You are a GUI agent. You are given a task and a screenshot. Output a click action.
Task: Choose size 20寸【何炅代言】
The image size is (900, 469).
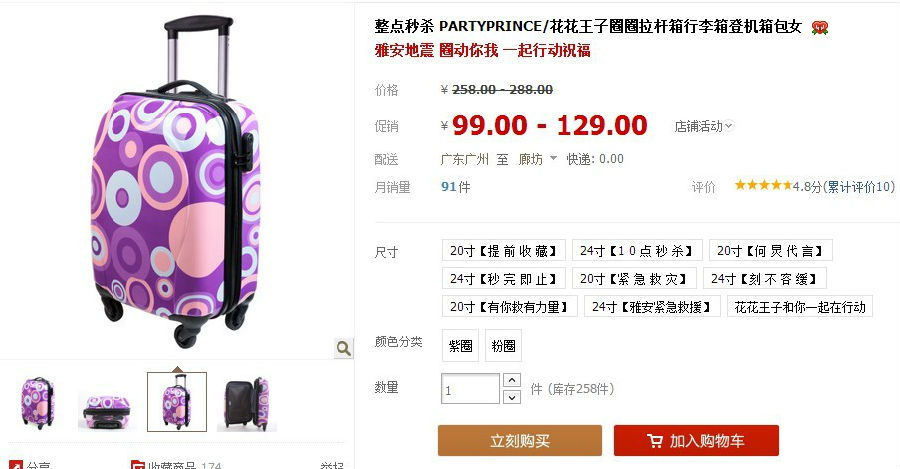[x=771, y=251]
